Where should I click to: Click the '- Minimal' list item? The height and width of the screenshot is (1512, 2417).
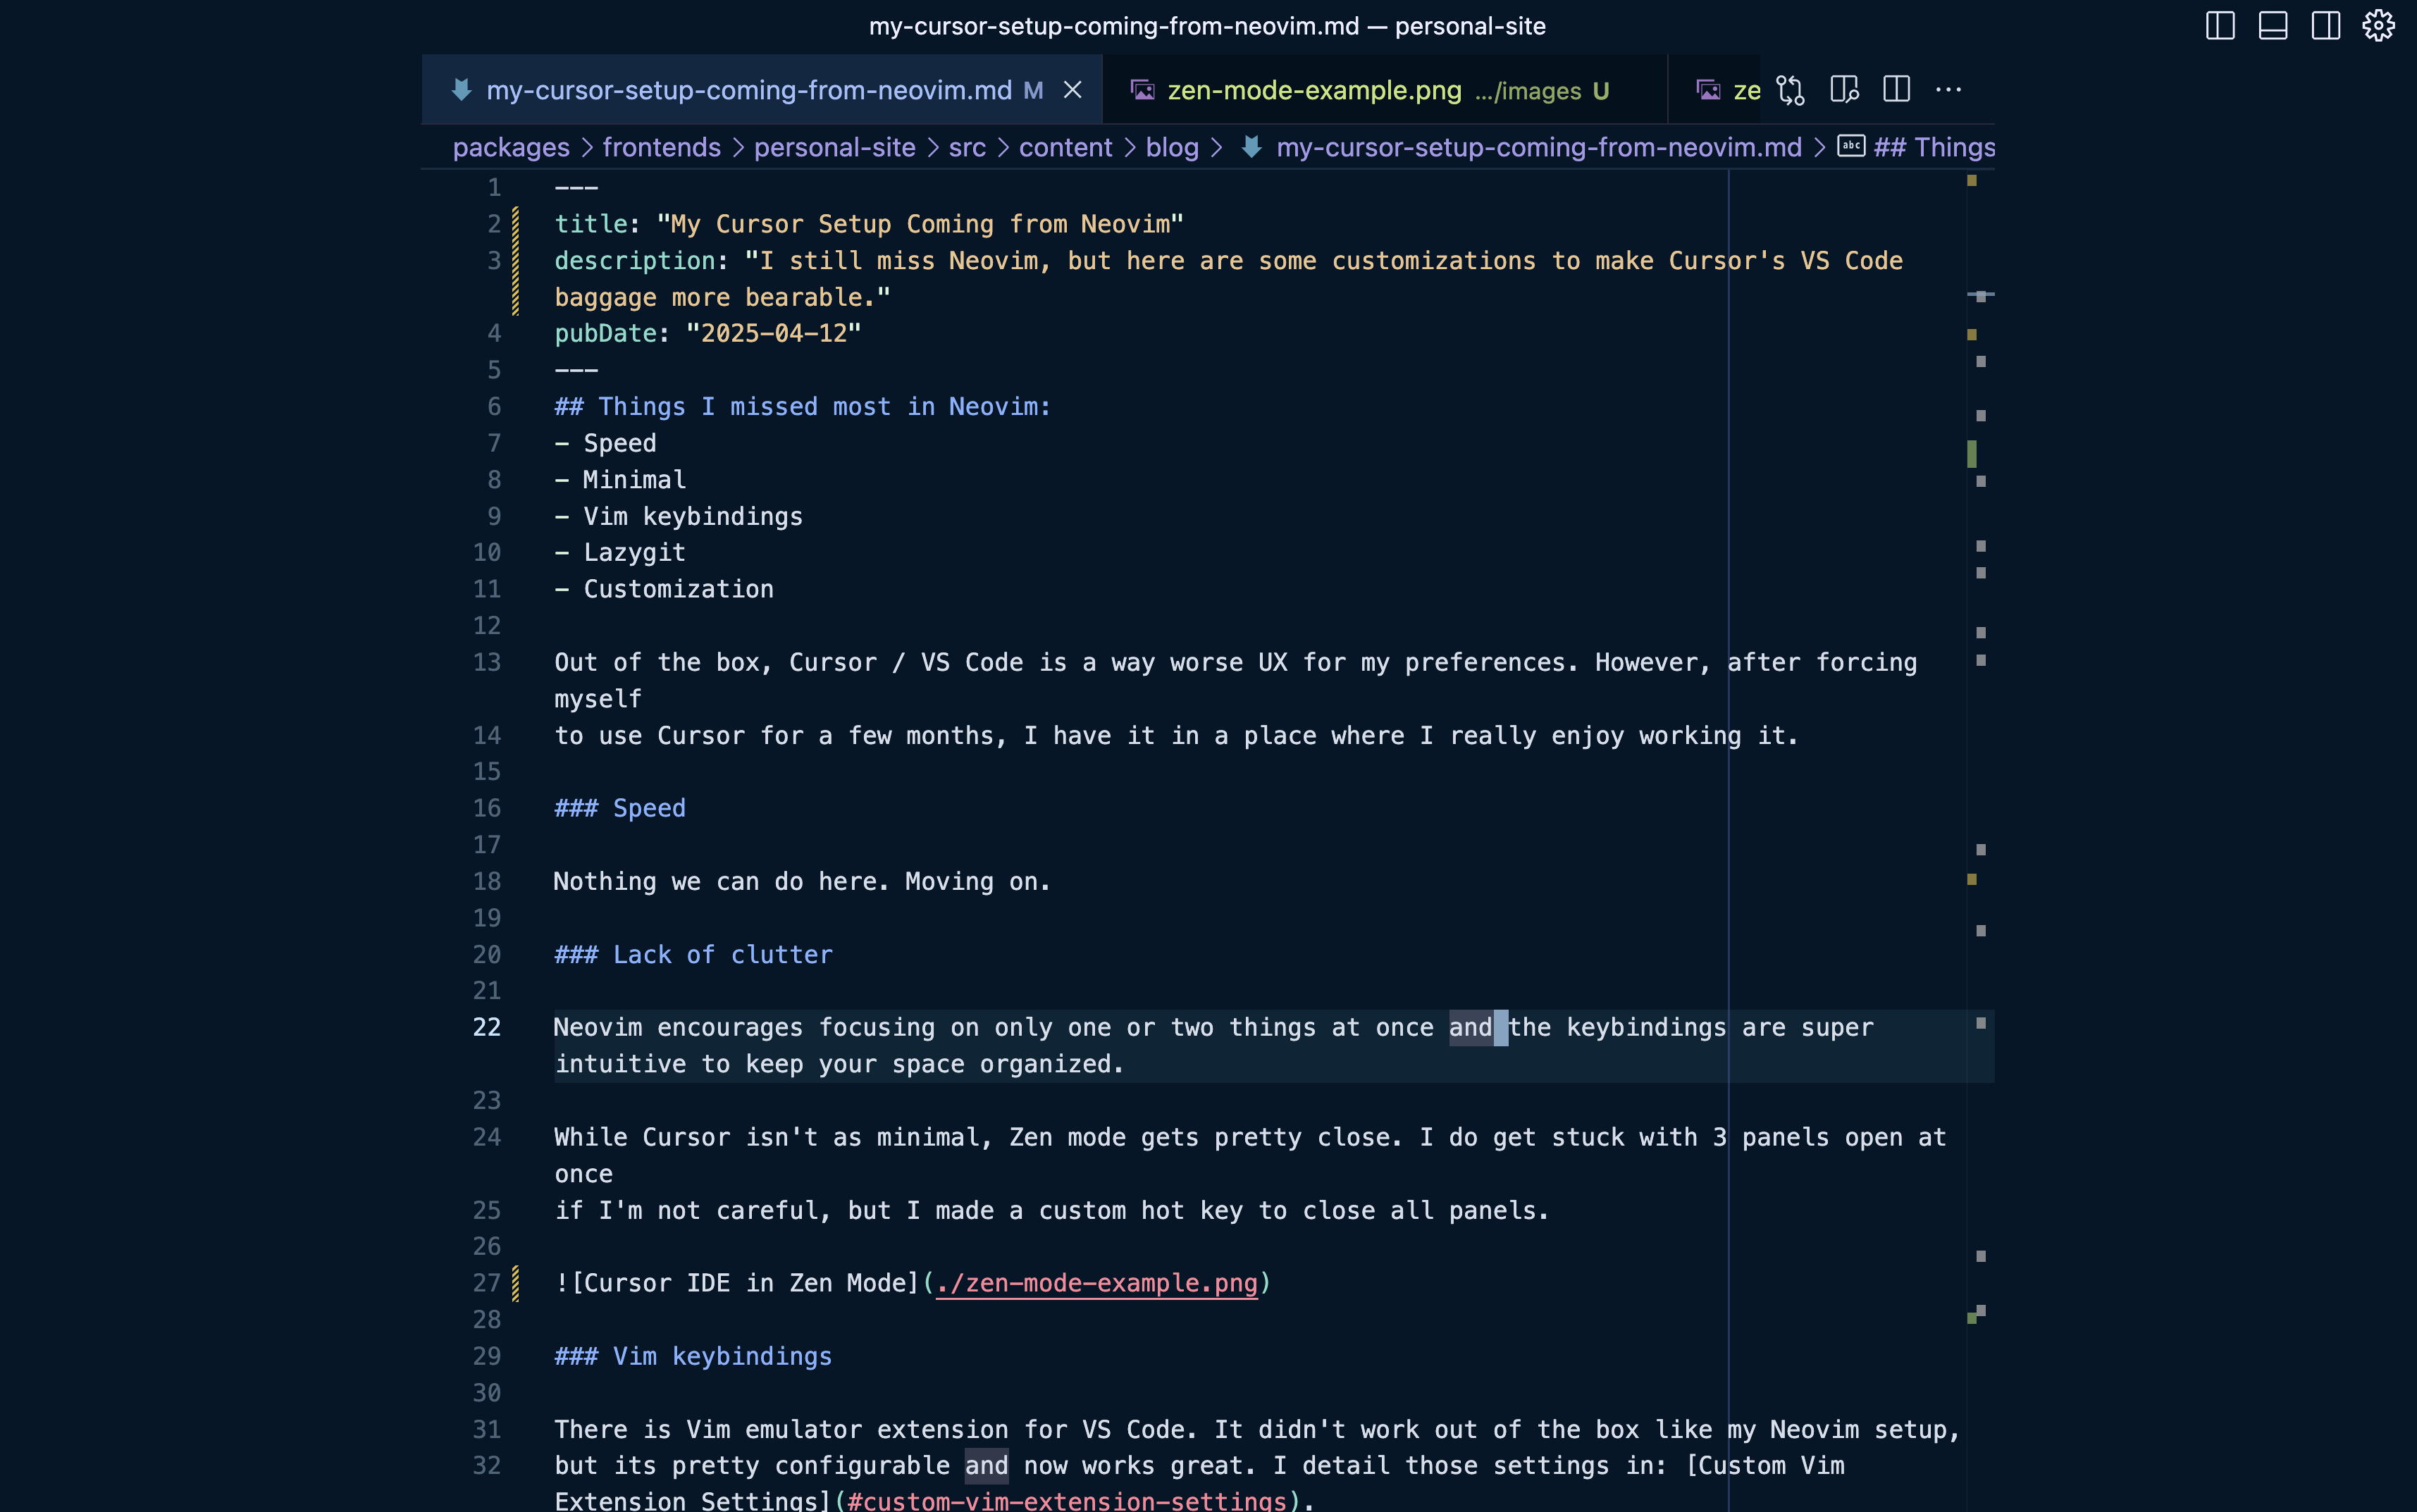click(x=621, y=479)
